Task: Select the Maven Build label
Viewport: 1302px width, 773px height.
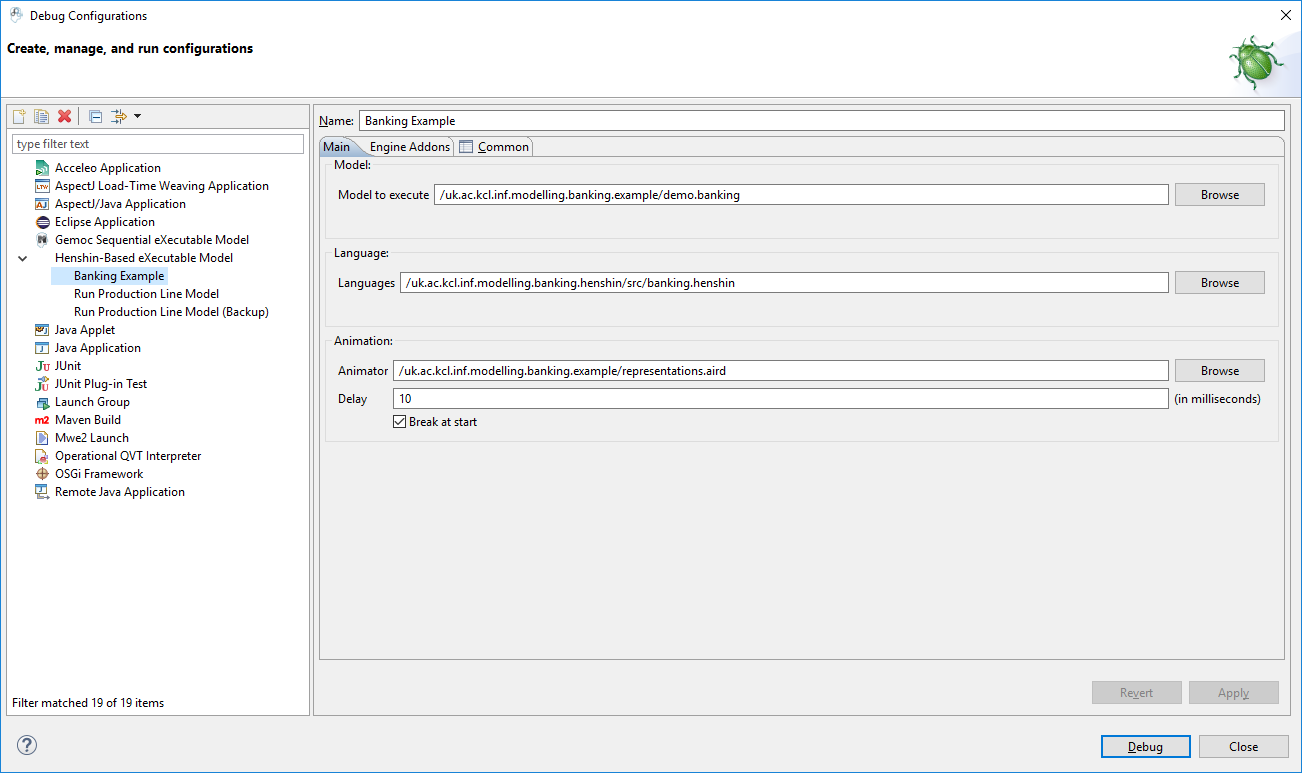Action: click(88, 420)
